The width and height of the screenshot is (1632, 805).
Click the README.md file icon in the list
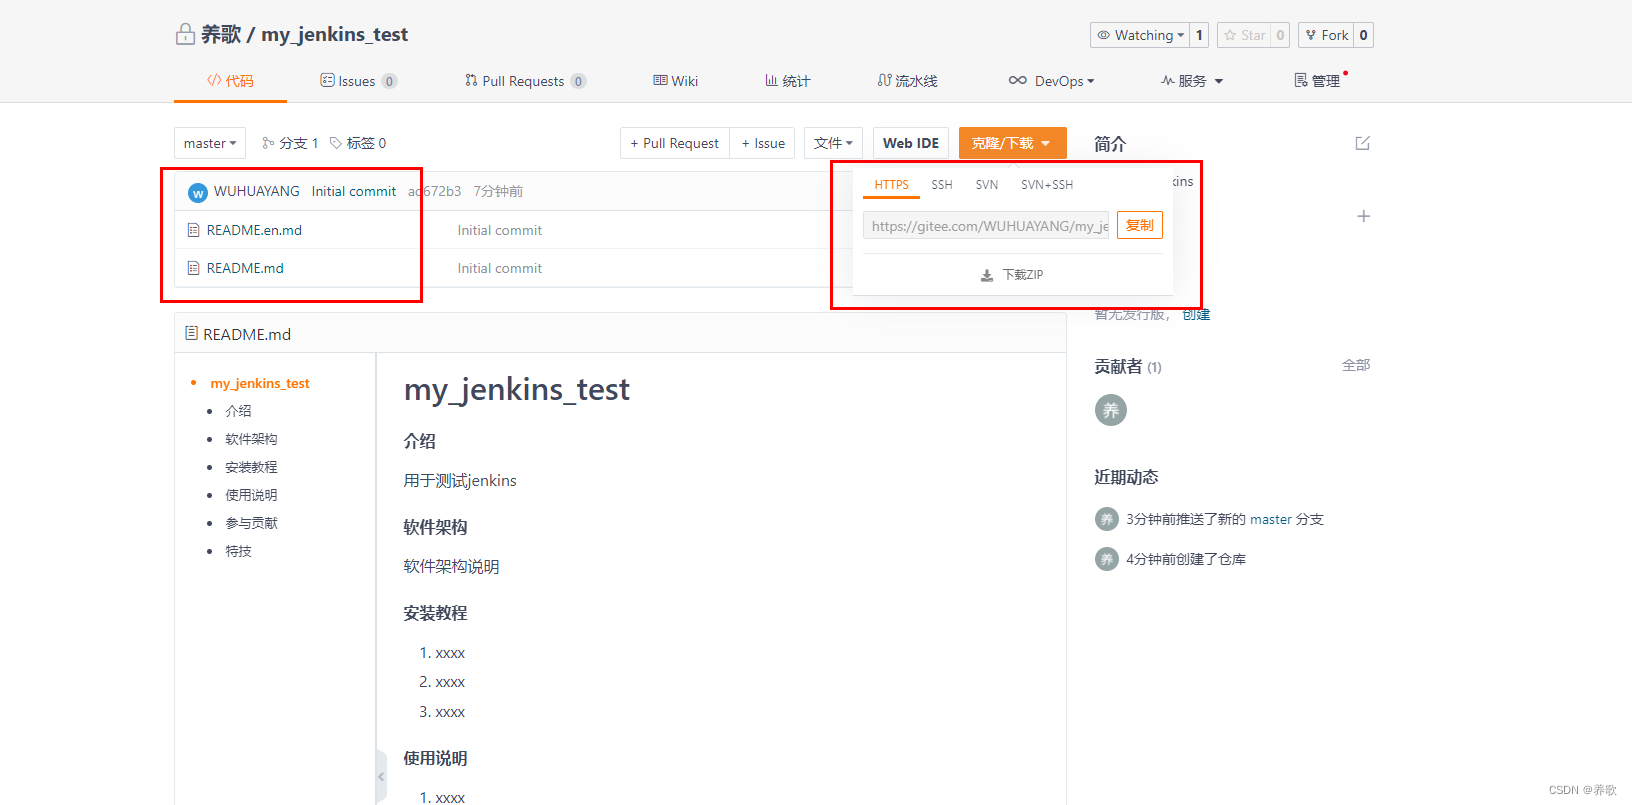(x=194, y=268)
